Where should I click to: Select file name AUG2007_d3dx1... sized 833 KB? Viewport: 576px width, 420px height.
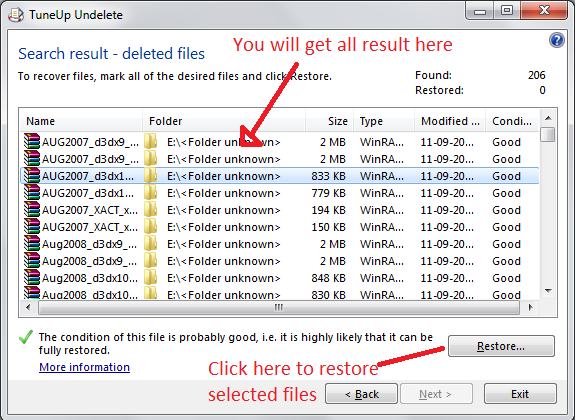88,176
